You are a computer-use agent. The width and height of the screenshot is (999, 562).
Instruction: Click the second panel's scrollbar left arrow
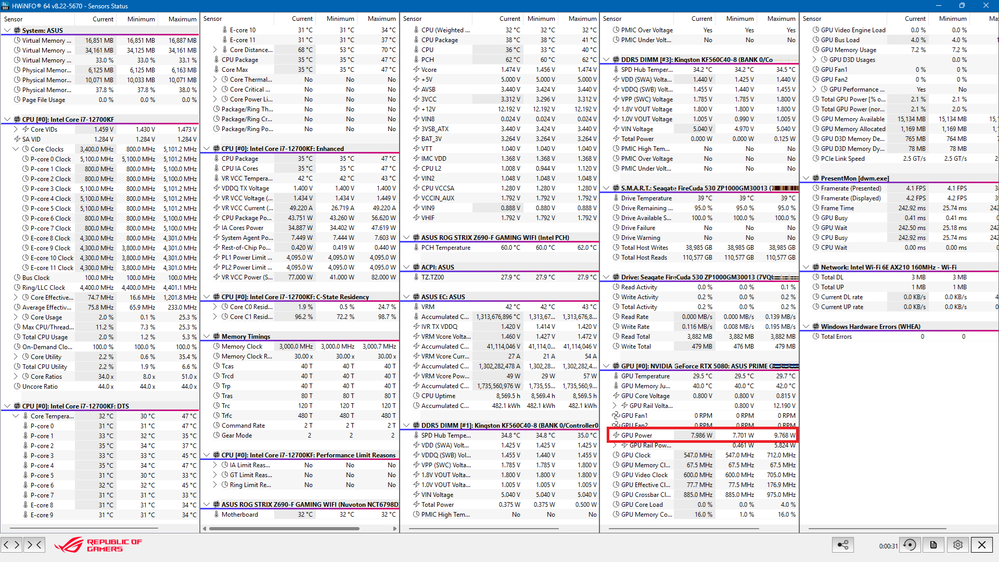205,528
